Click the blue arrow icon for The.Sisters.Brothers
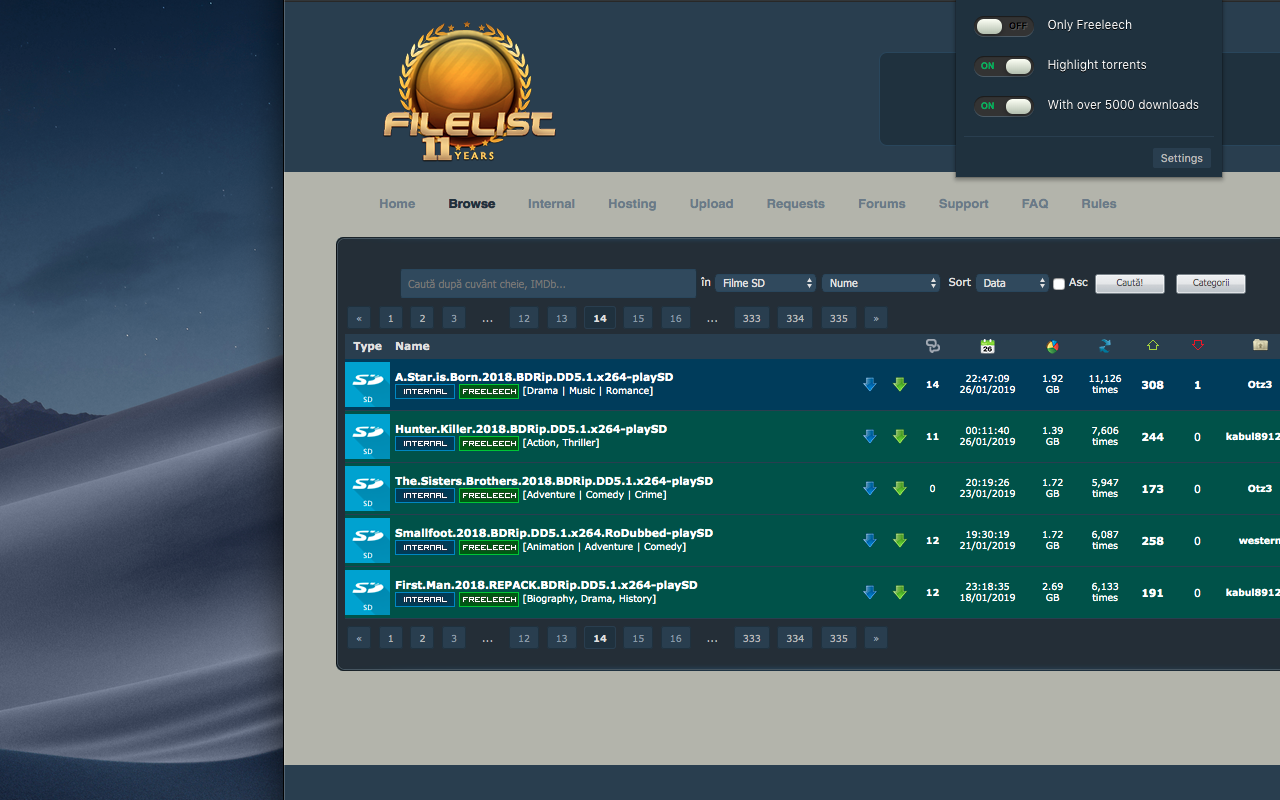The image size is (1280, 800). coord(869,489)
